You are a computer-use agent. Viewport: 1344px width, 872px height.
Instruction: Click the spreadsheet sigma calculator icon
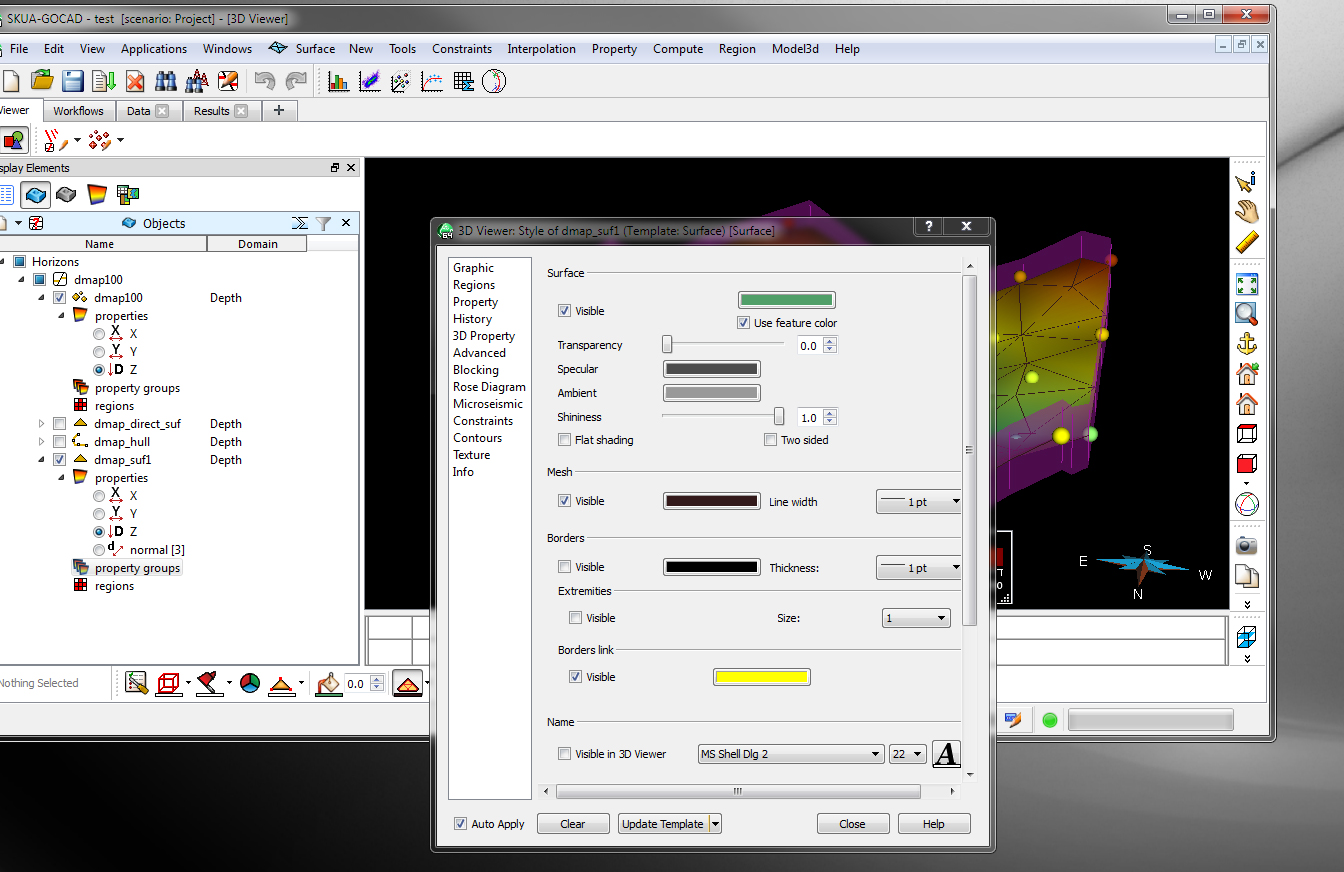463,82
